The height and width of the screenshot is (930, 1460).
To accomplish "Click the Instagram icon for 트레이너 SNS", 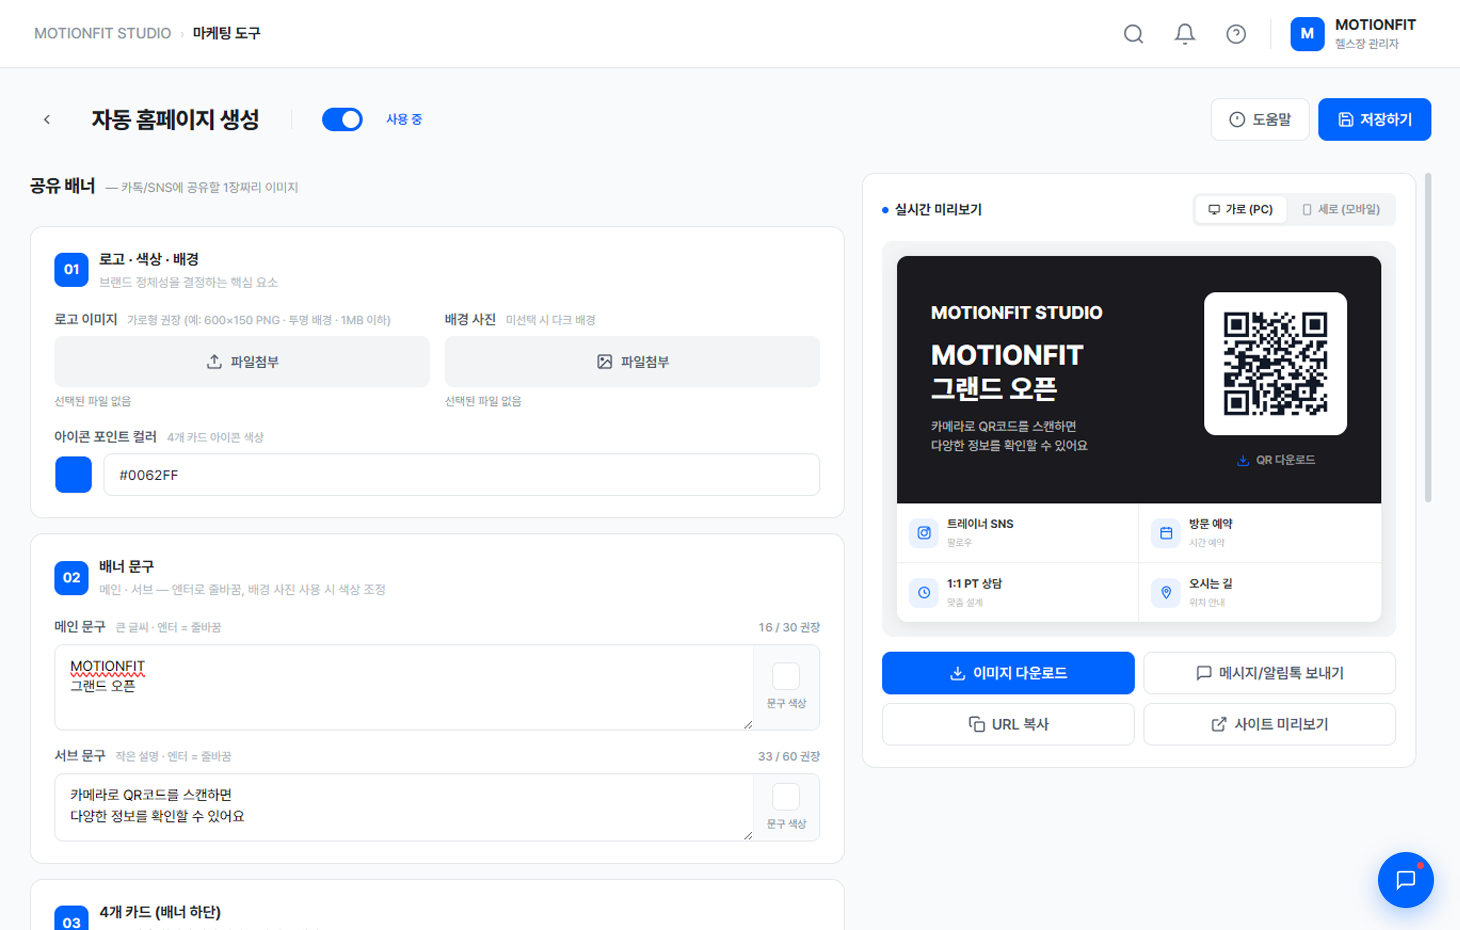I will click(x=924, y=533).
